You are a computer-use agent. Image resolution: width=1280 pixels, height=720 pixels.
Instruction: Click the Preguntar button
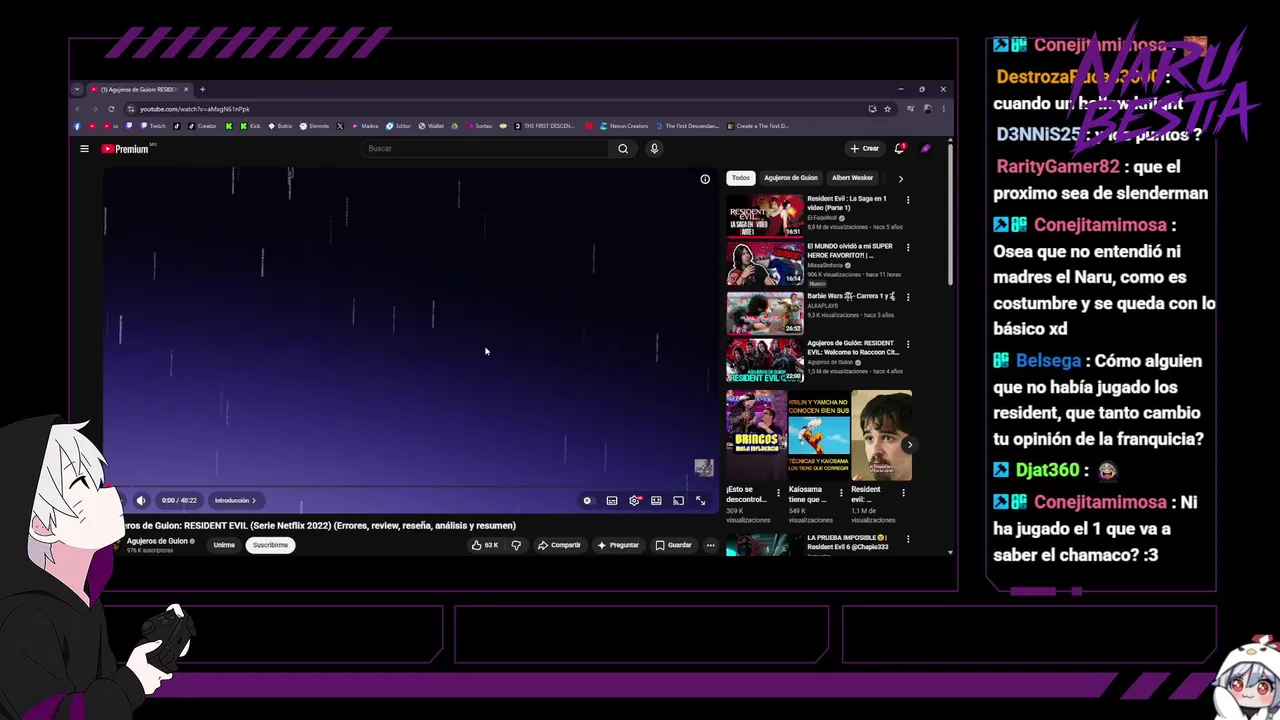coord(618,545)
